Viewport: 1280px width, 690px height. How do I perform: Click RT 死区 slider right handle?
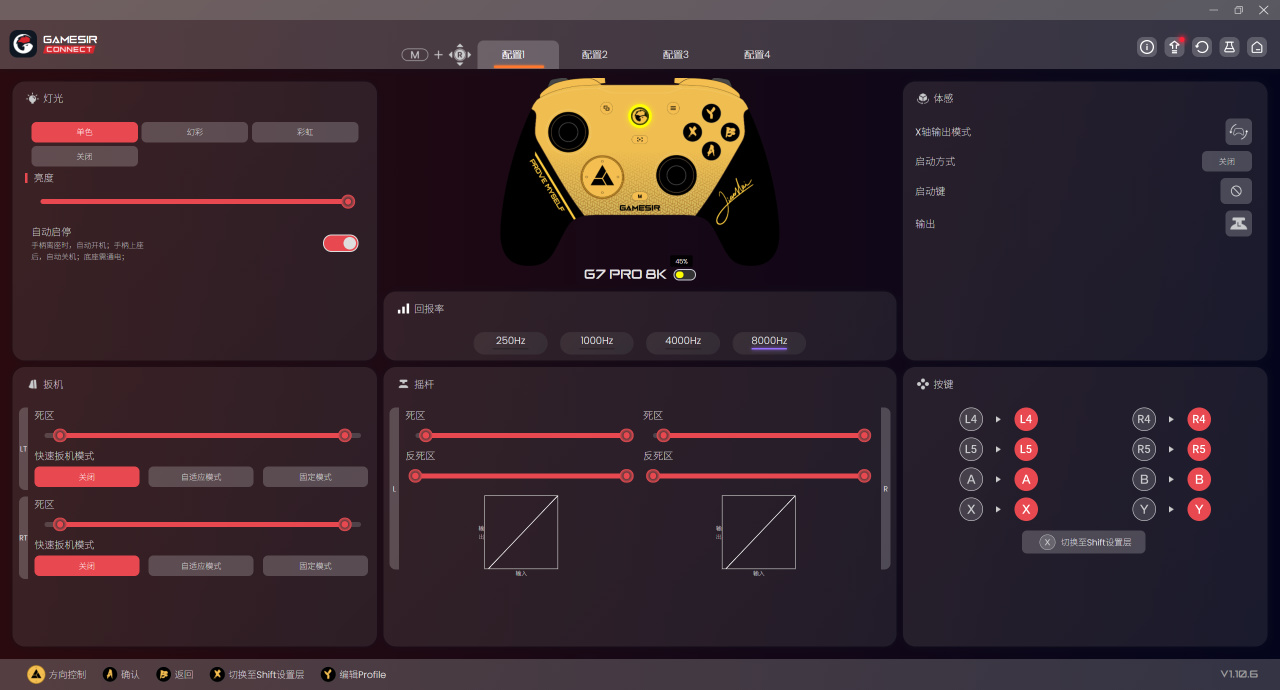click(345, 524)
